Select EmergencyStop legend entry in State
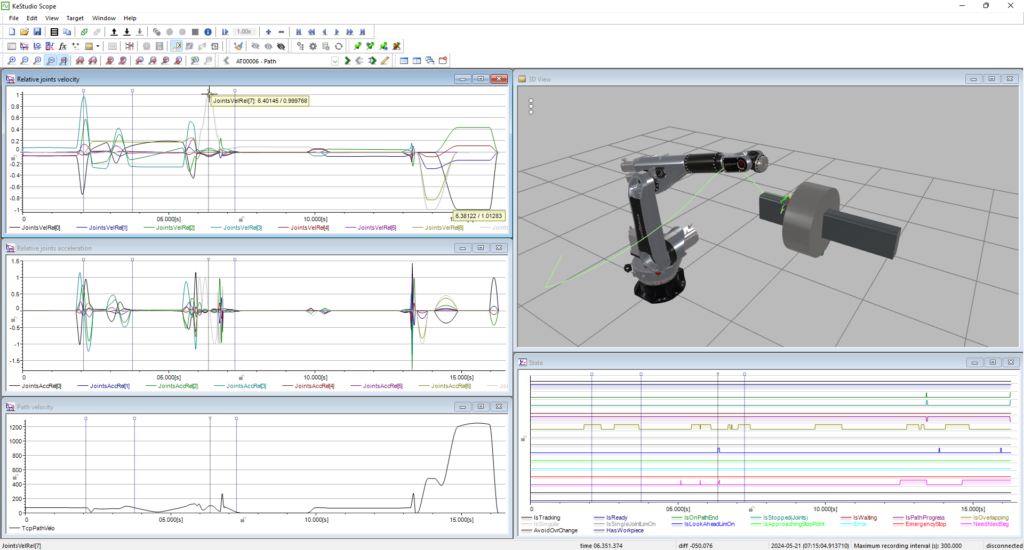Image resolution: width=1024 pixels, height=550 pixels. [919, 524]
